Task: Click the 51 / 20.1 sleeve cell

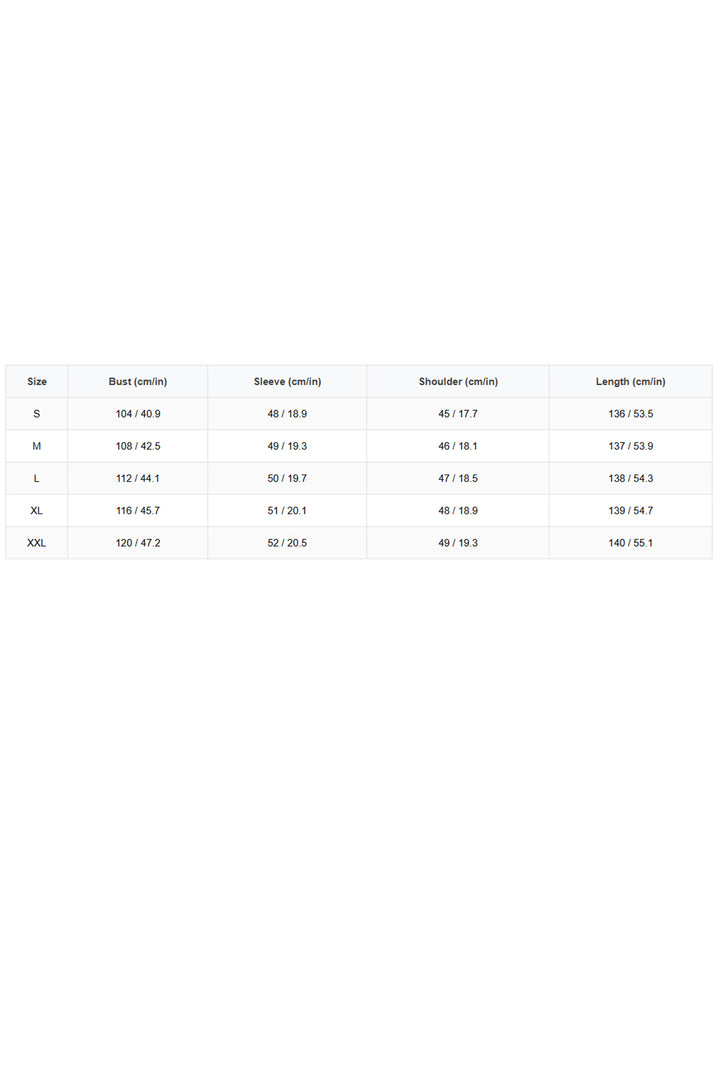Action: 287,511
